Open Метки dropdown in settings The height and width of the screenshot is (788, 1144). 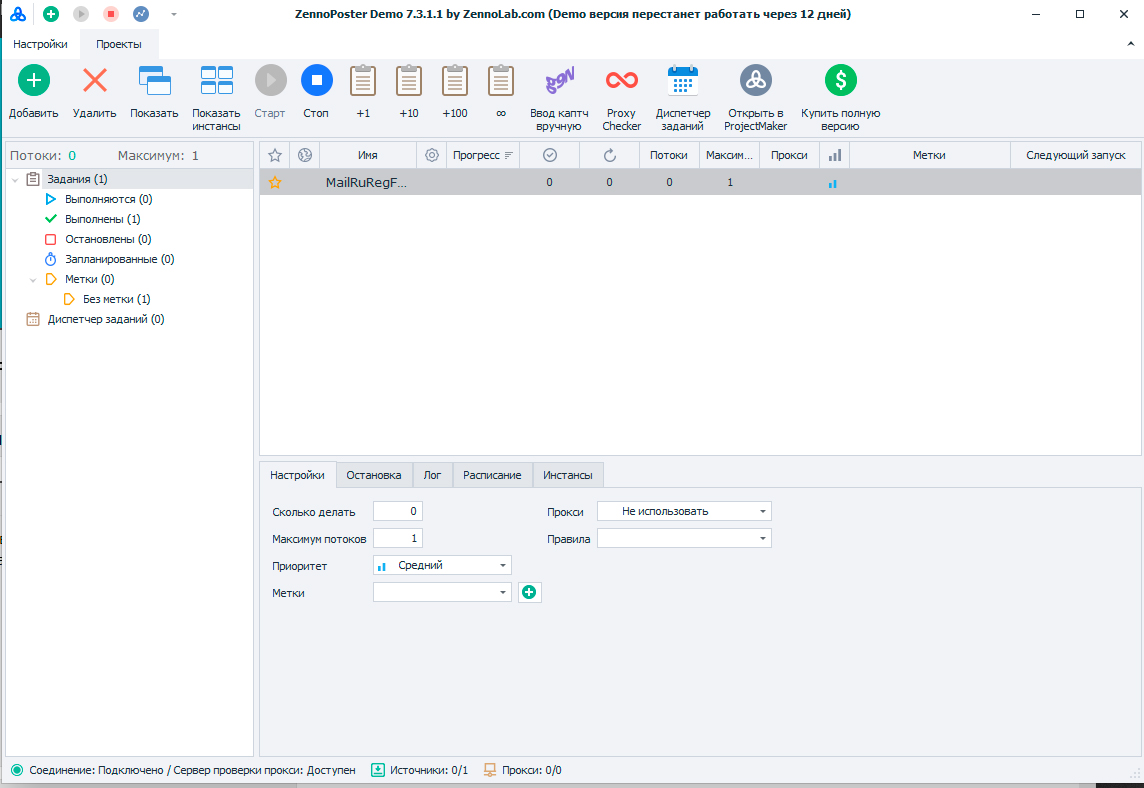tap(442, 592)
